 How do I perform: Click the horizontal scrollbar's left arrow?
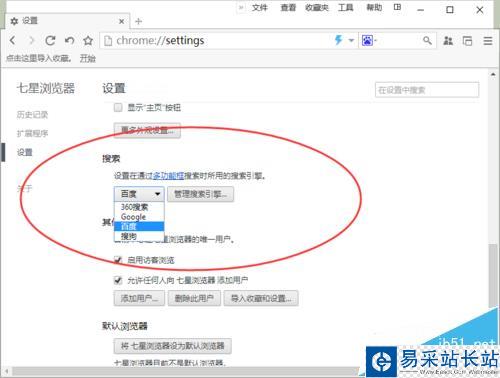click(6, 371)
